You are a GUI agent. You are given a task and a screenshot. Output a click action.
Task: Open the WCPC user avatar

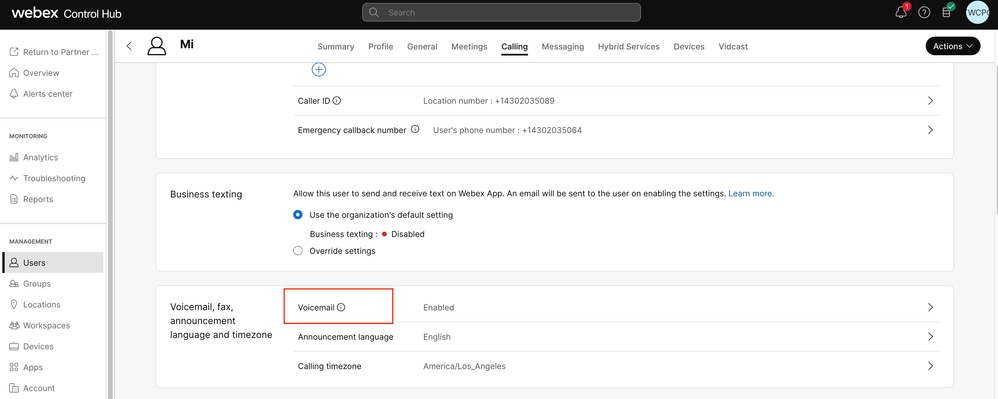[x=977, y=13]
